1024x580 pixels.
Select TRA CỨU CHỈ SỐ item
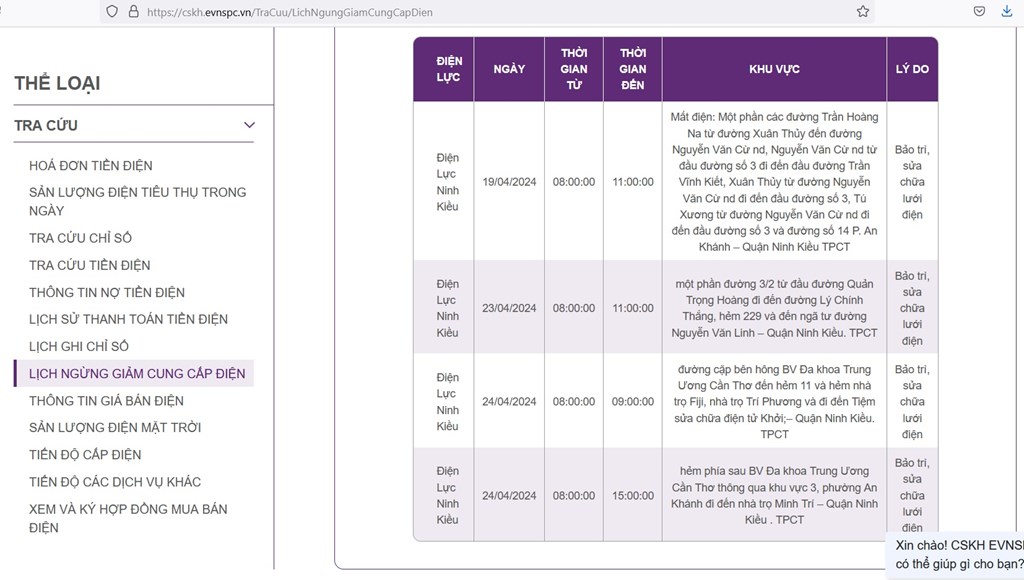(80, 238)
